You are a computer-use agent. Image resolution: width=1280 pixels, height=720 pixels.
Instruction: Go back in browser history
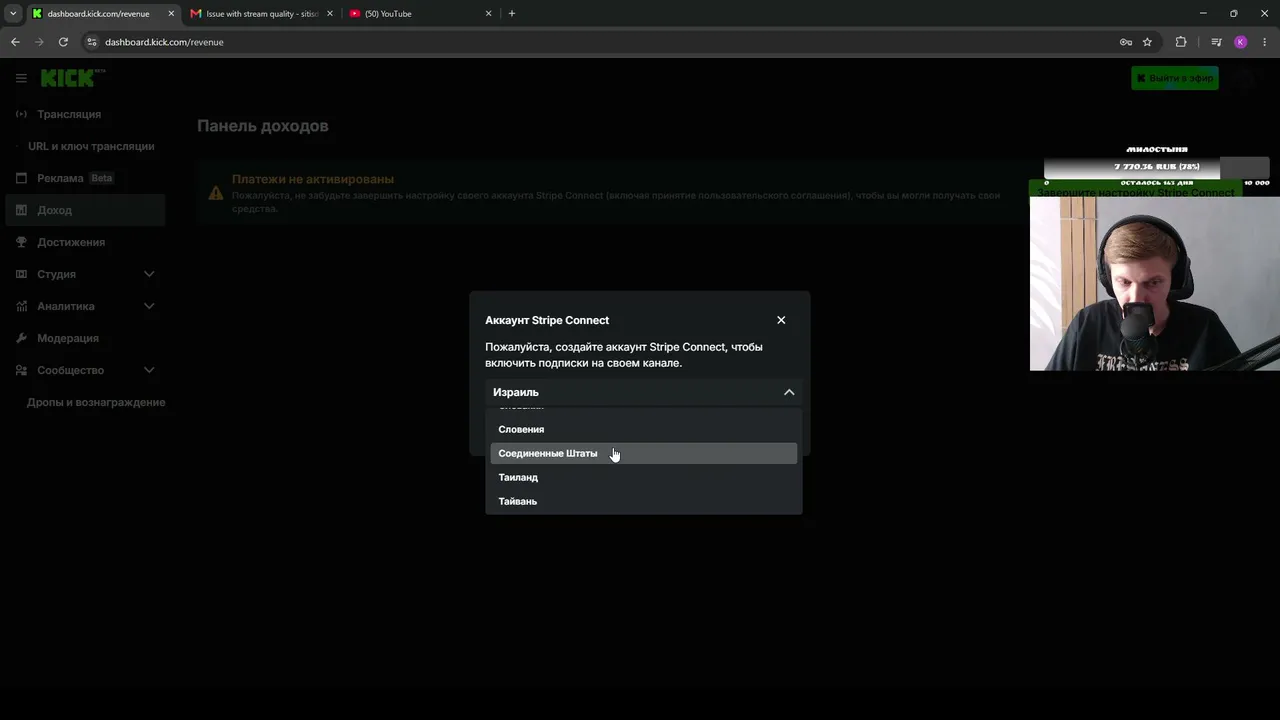(15, 42)
